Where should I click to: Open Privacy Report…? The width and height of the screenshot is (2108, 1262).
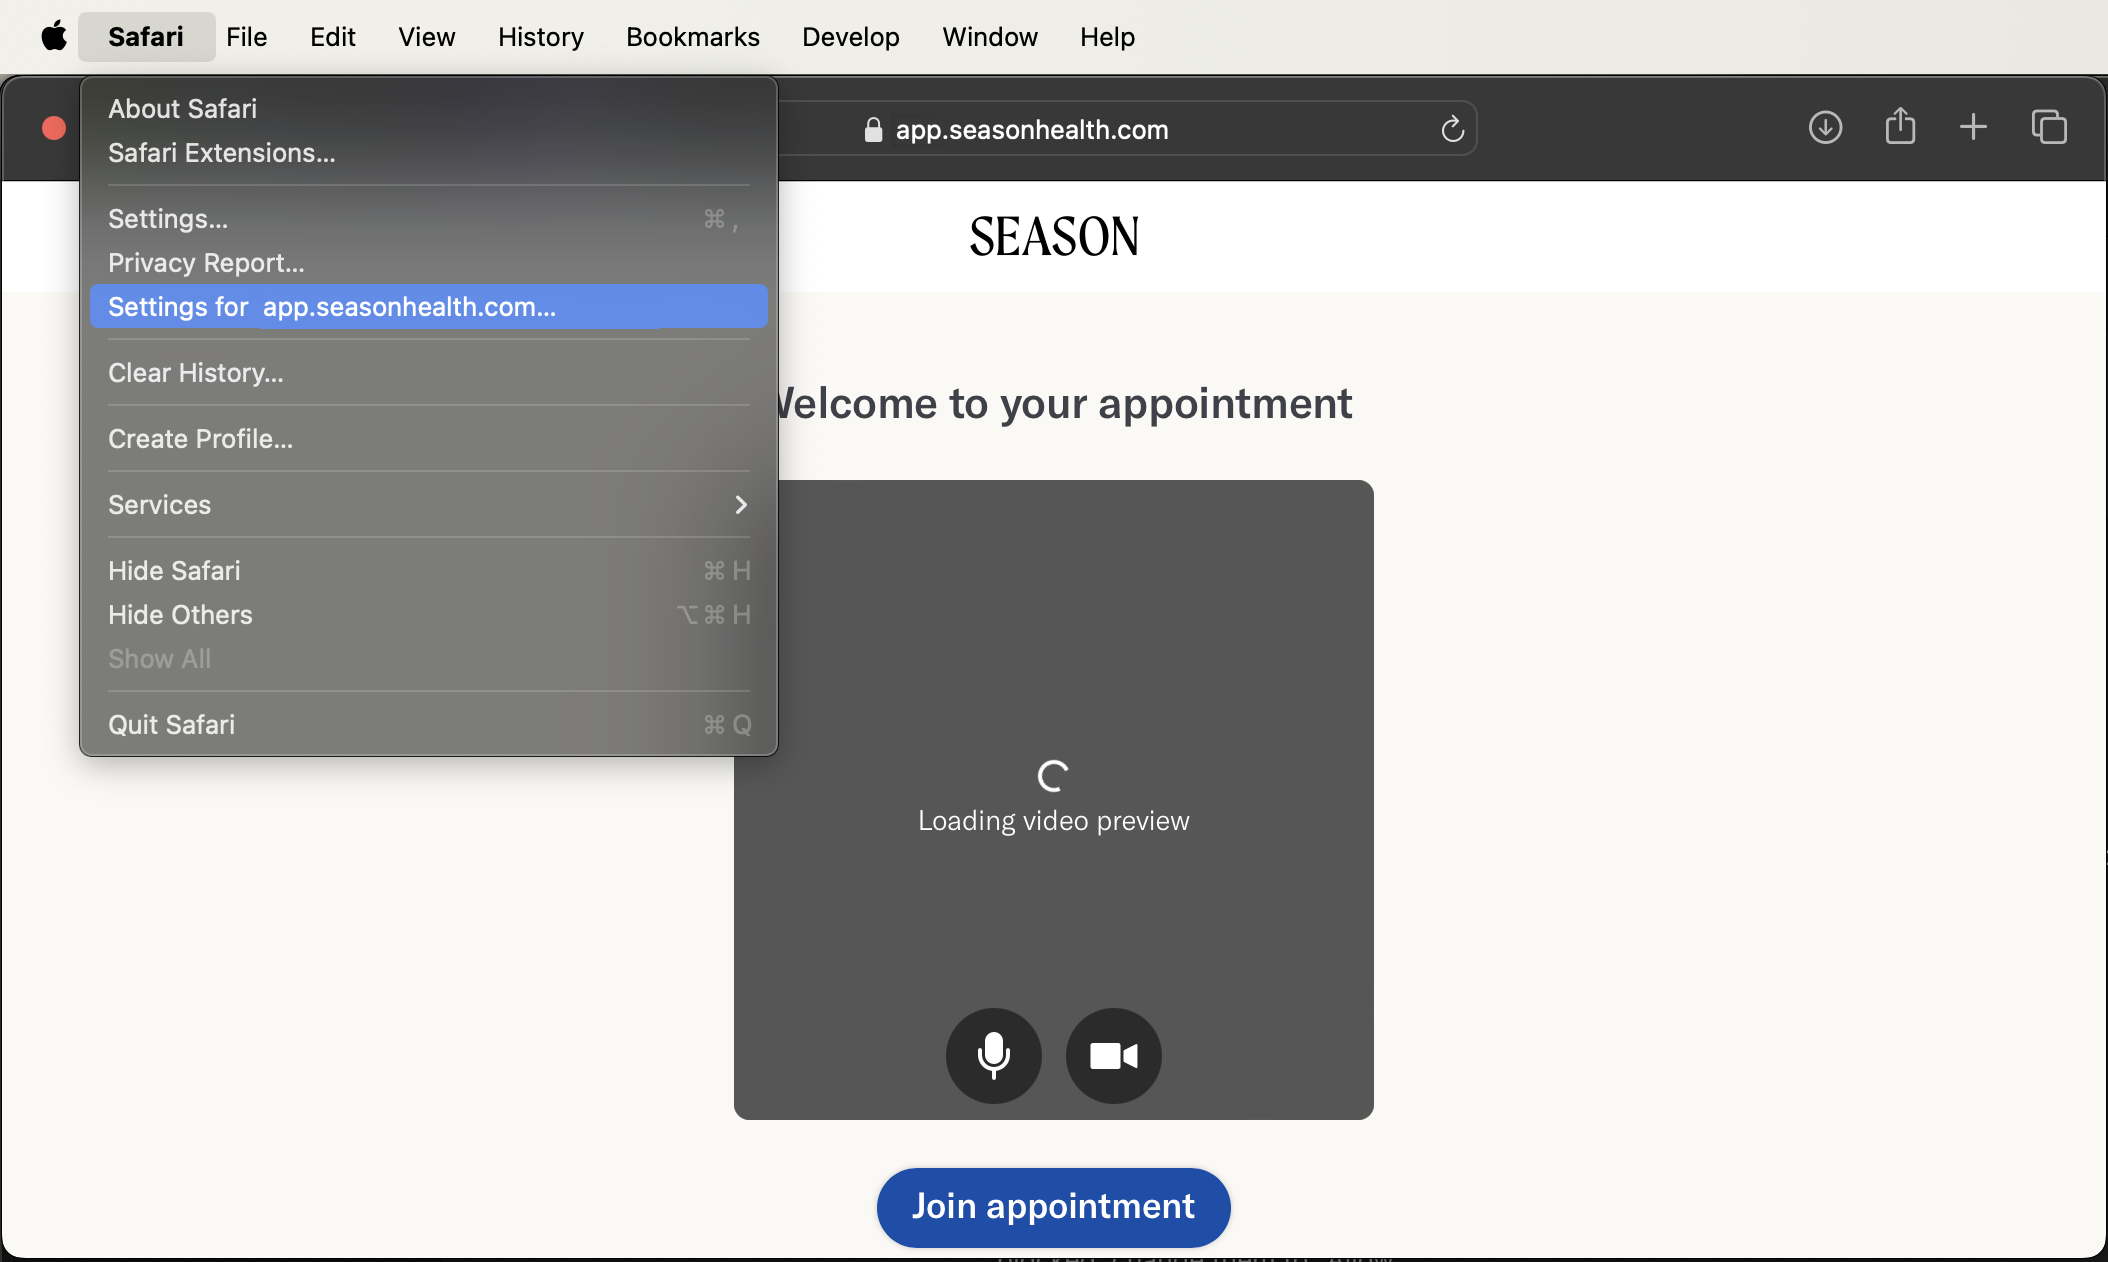point(429,262)
